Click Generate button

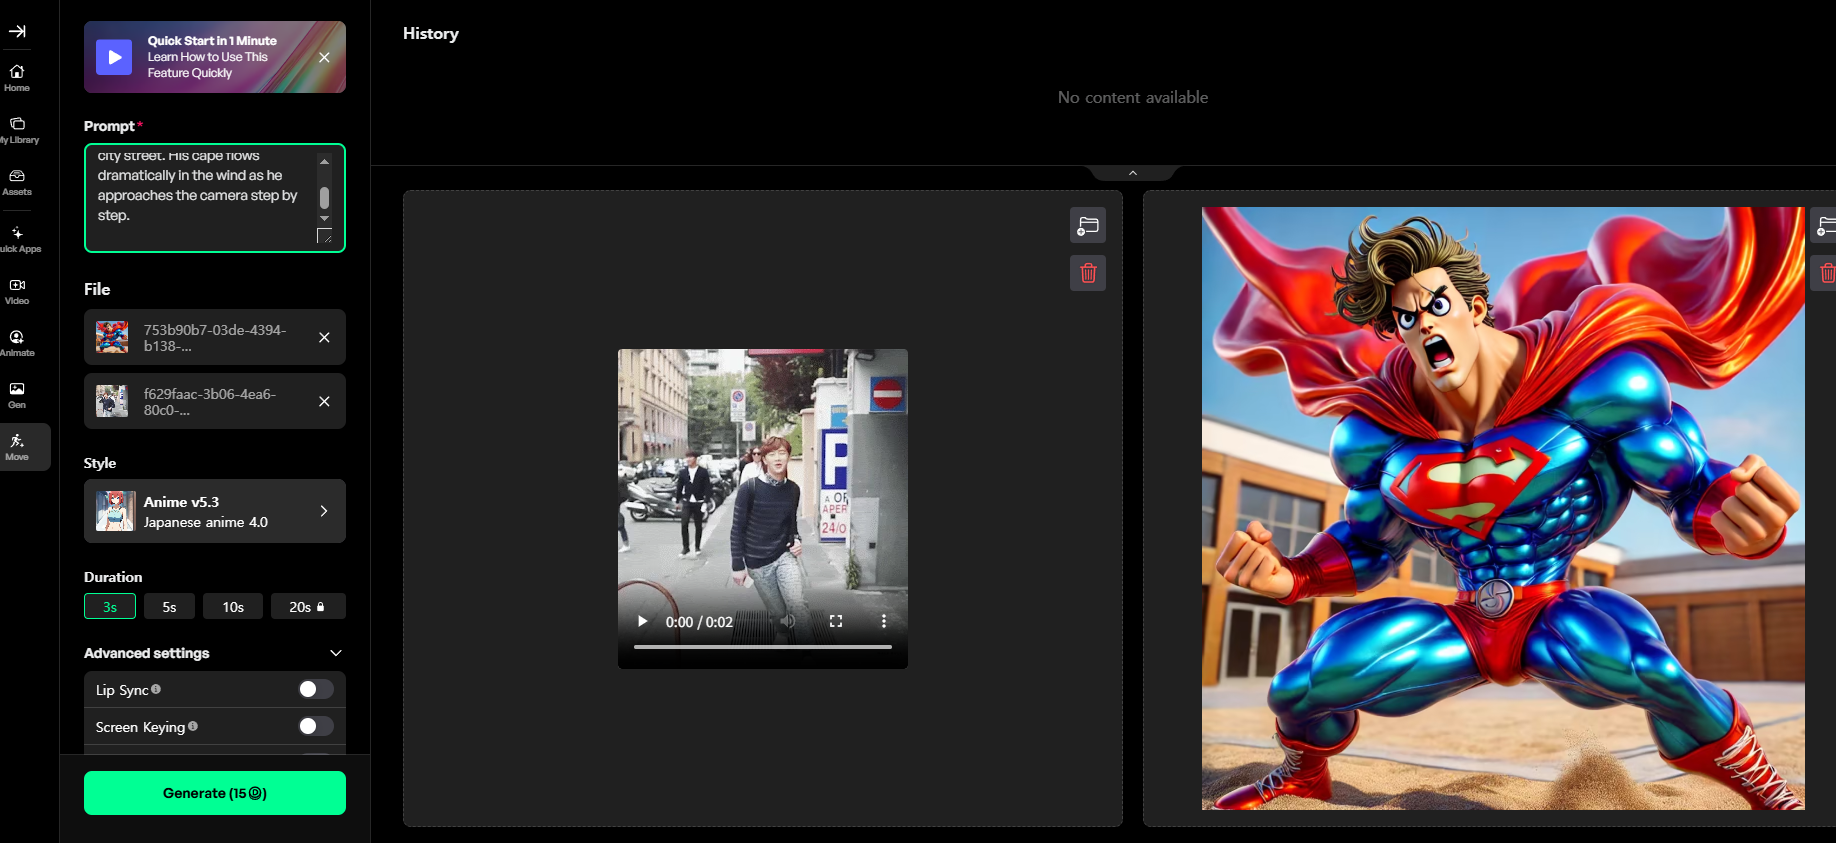pyautogui.click(x=215, y=793)
